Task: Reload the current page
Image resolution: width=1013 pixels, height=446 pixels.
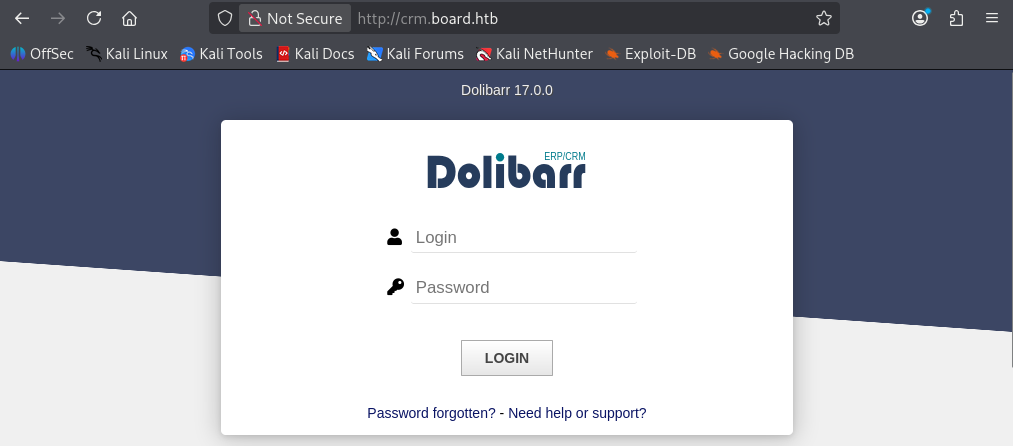Action: click(x=94, y=18)
